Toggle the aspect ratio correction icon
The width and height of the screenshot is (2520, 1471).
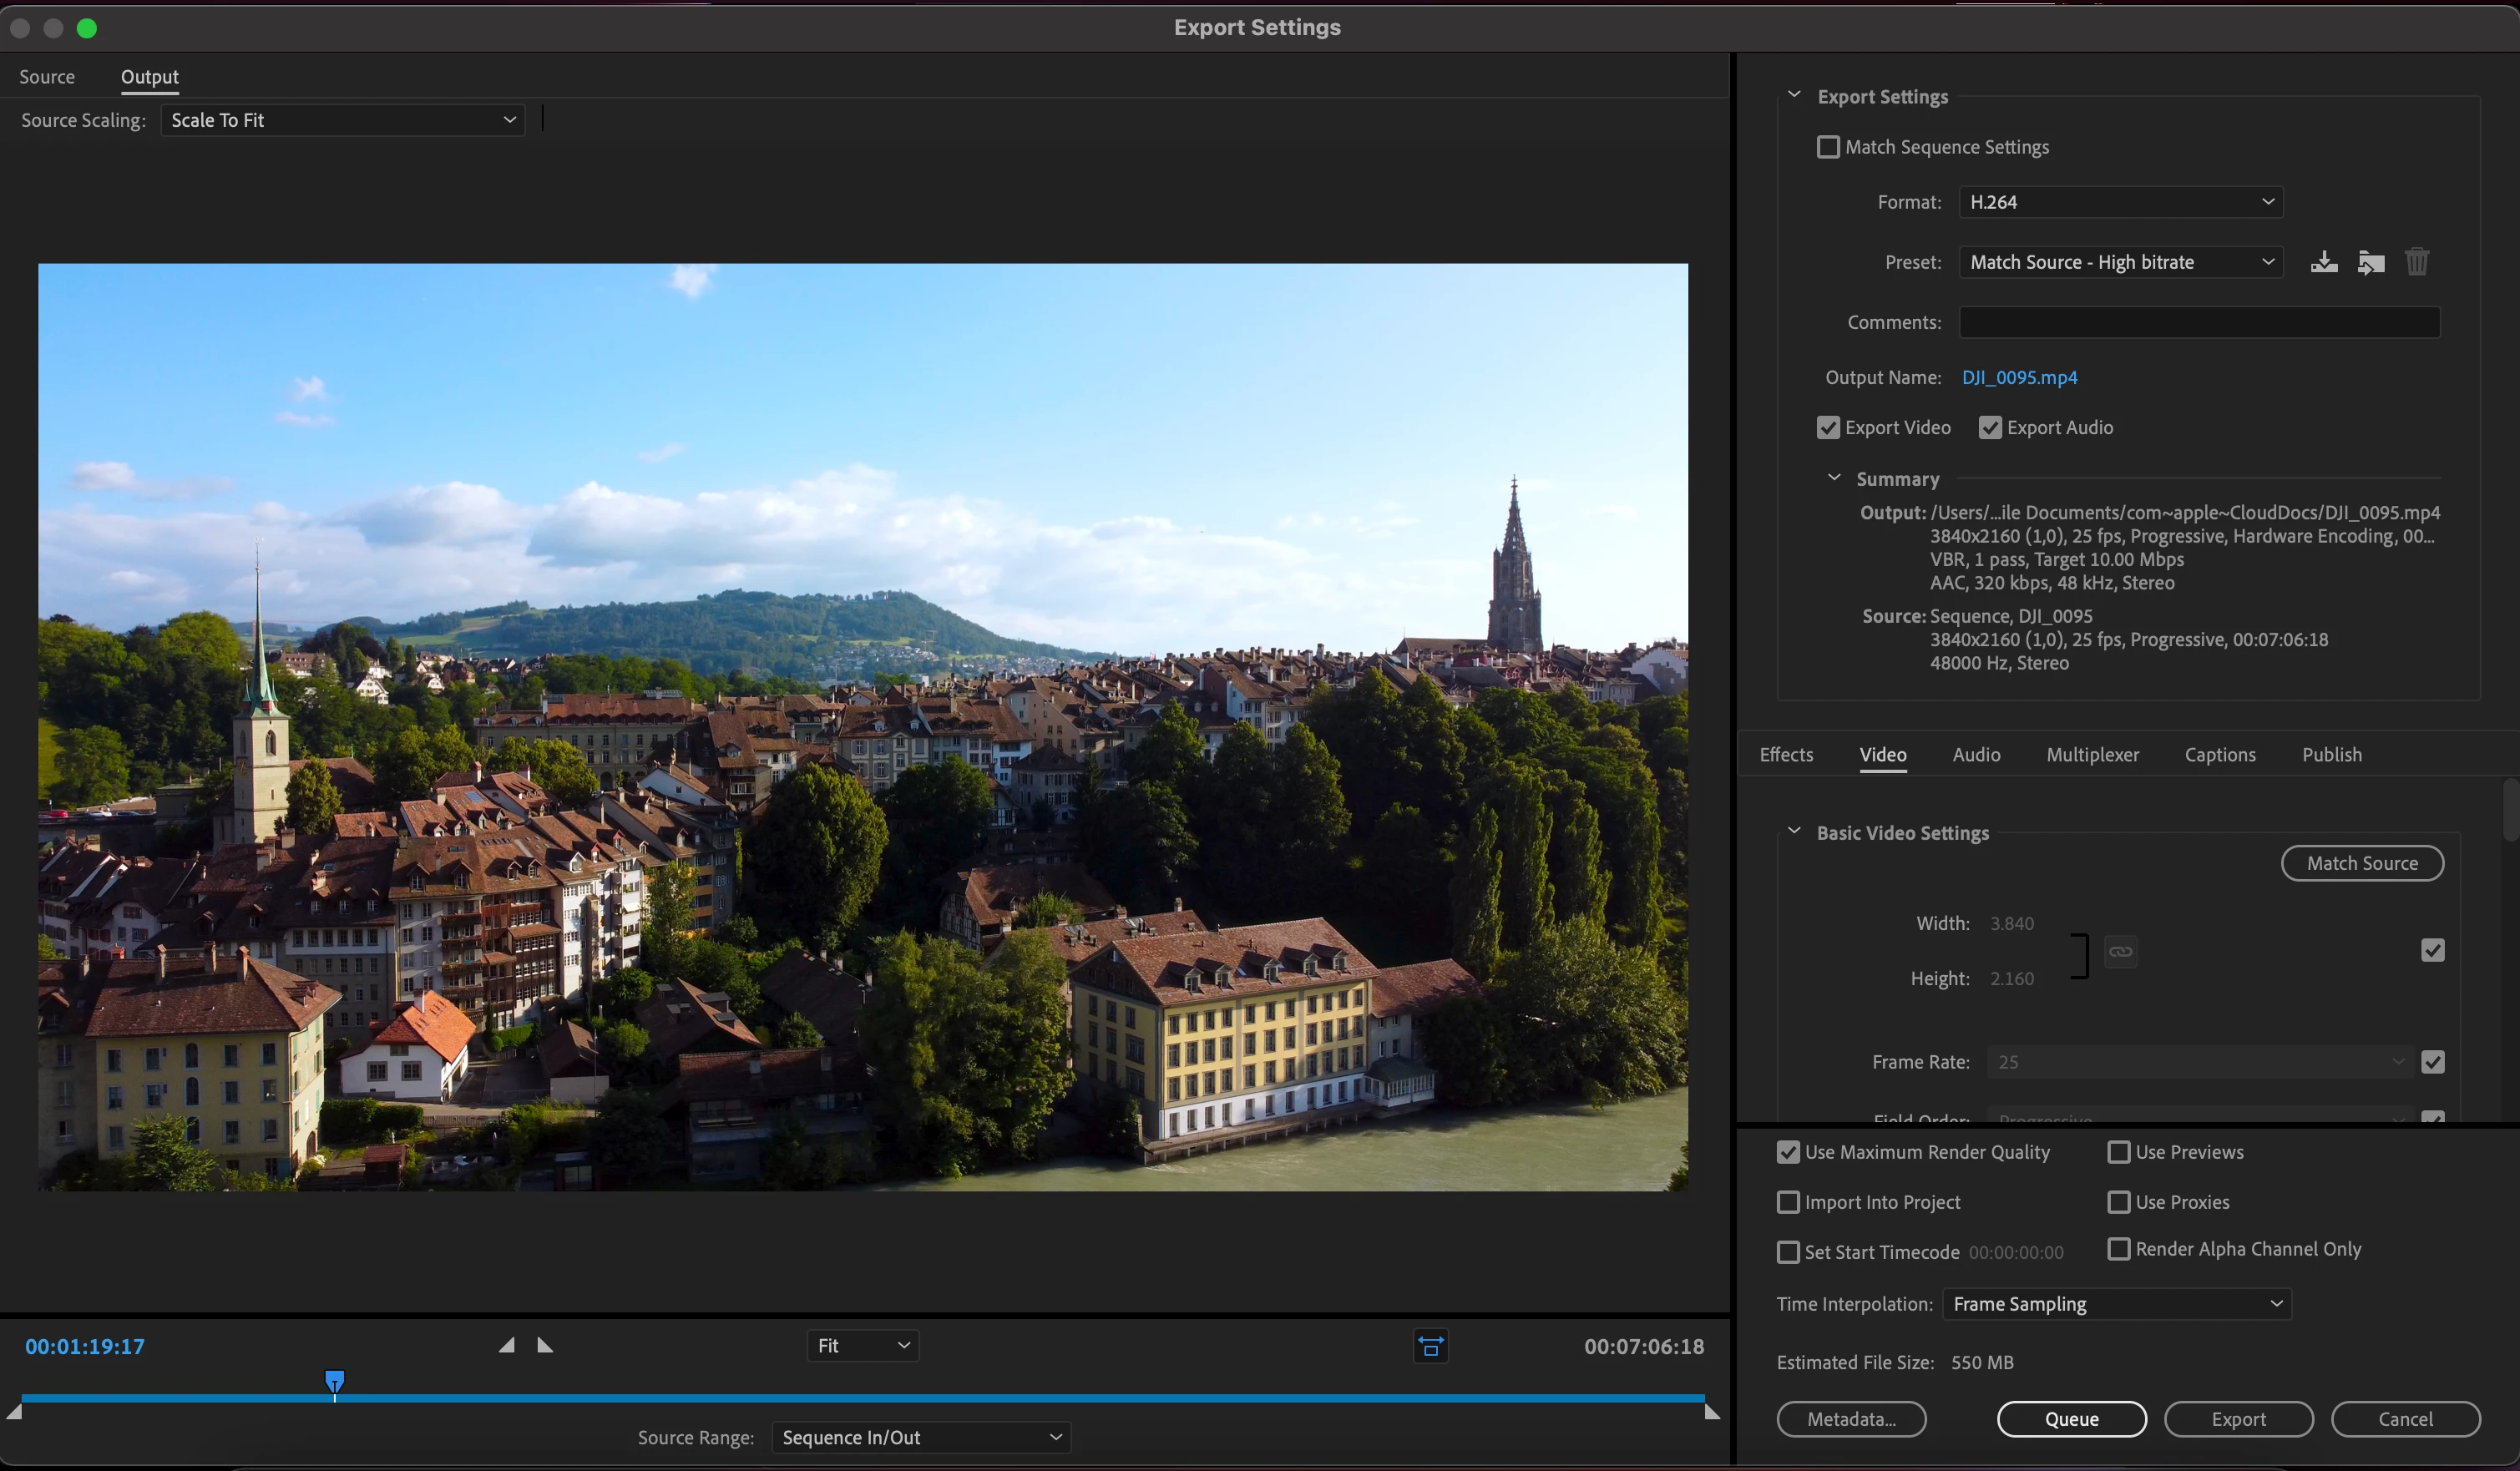[x=1431, y=1346]
